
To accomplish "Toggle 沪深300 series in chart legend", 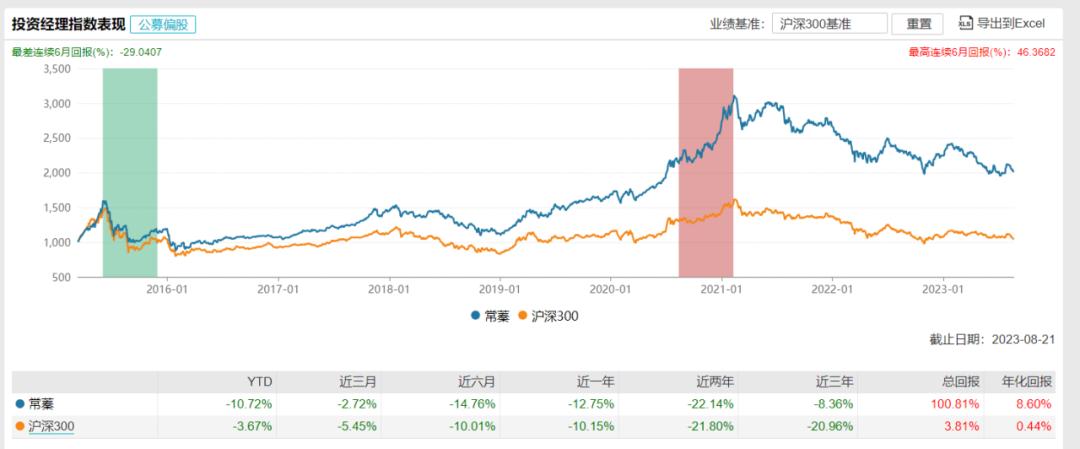I will (x=550, y=316).
